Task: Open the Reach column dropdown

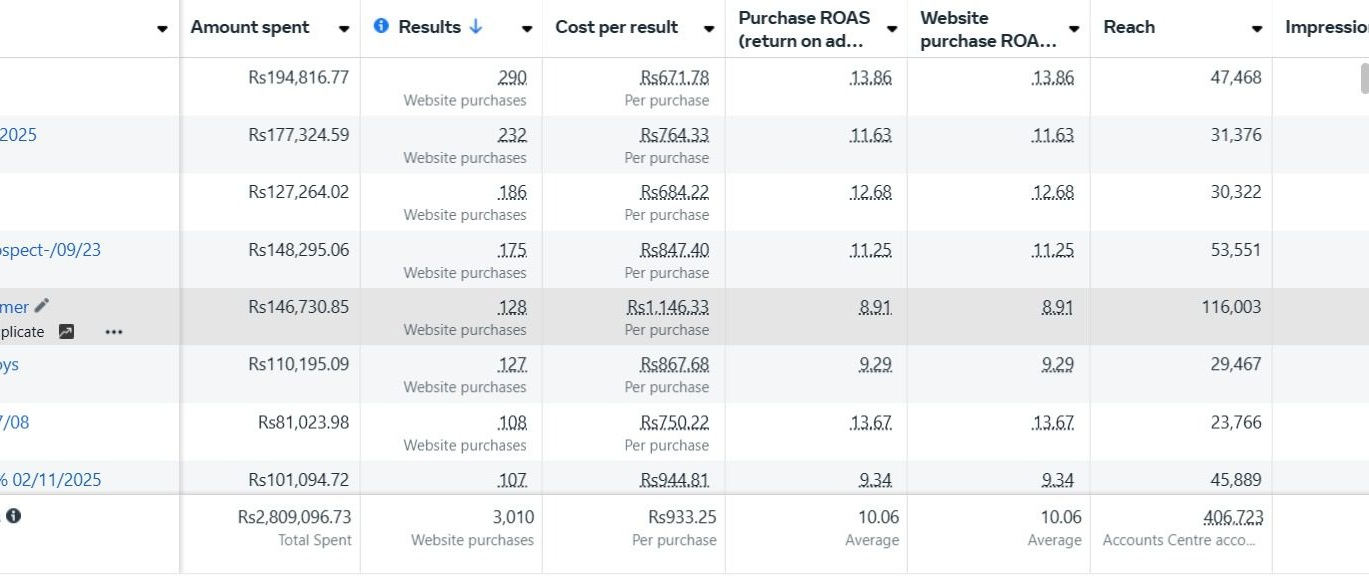Action: [1257, 29]
